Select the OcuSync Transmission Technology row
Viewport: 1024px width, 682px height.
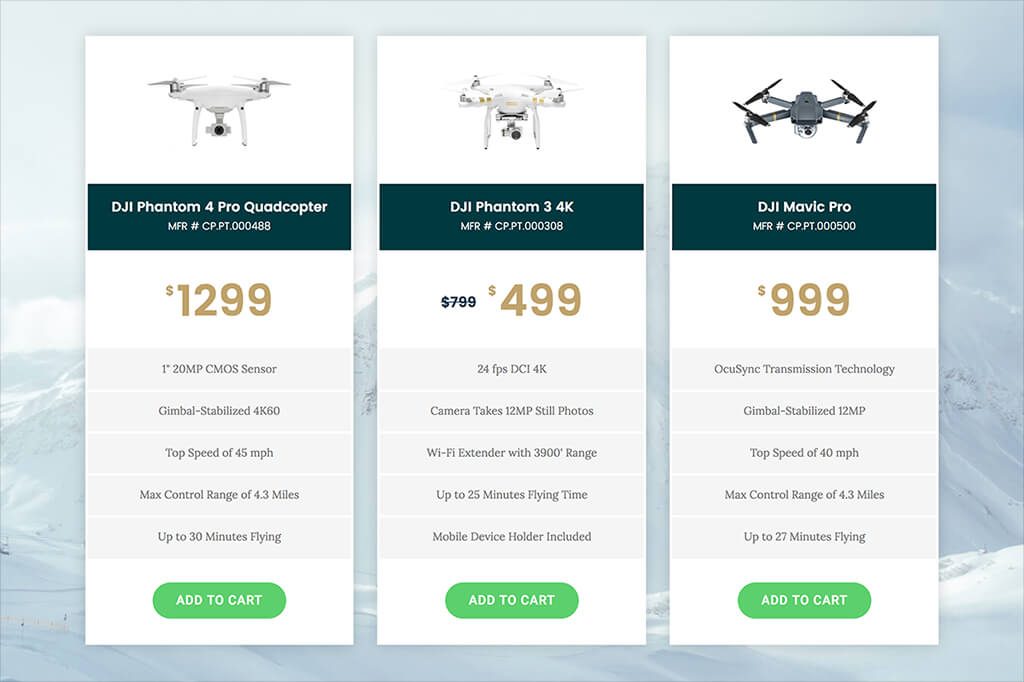coord(804,369)
